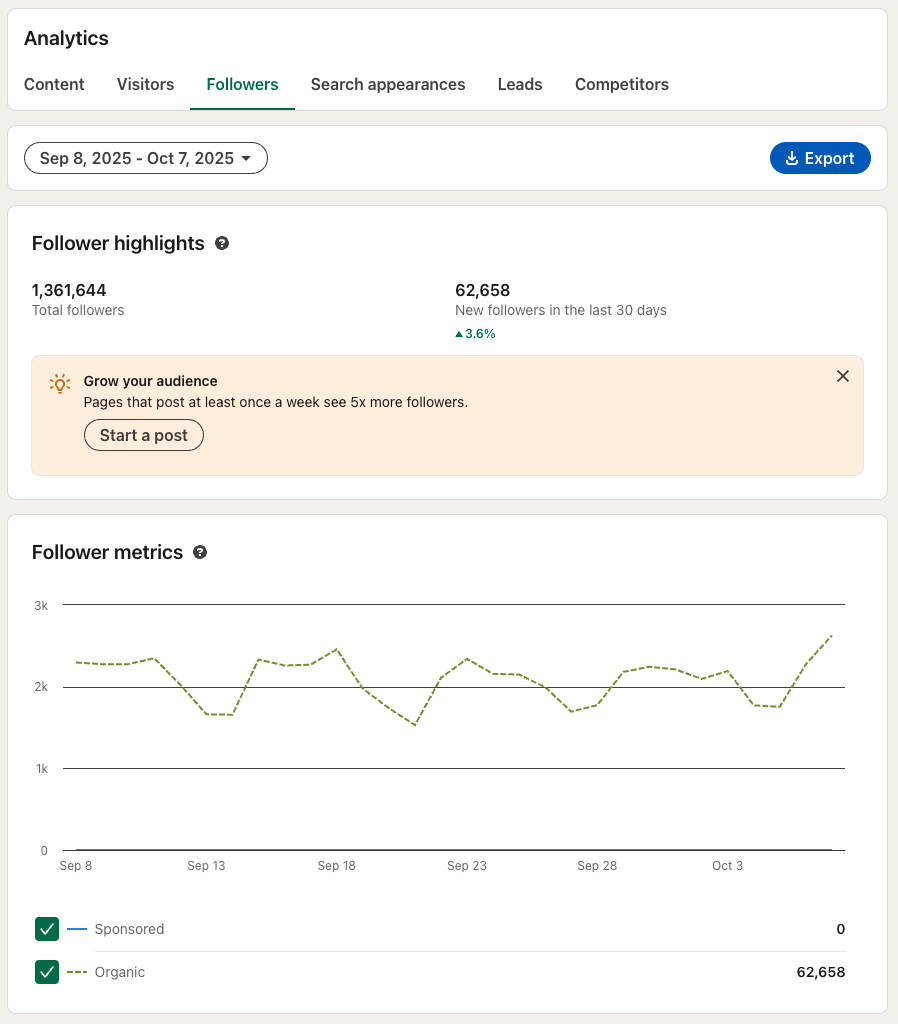Image resolution: width=898 pixels, height=1024 pixels.
Task: Open Follower highlights help icon
Action: (222, 243)
